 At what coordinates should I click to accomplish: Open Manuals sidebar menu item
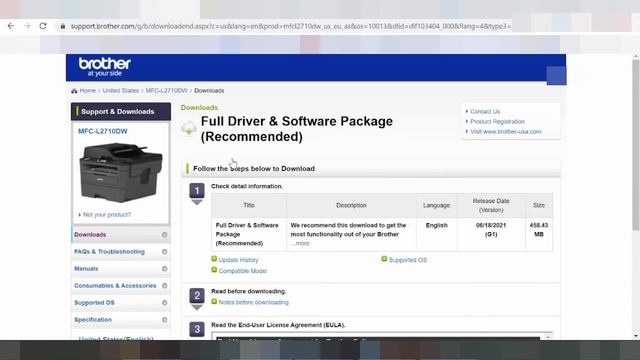pyautogui.click(x=121, y=269)
